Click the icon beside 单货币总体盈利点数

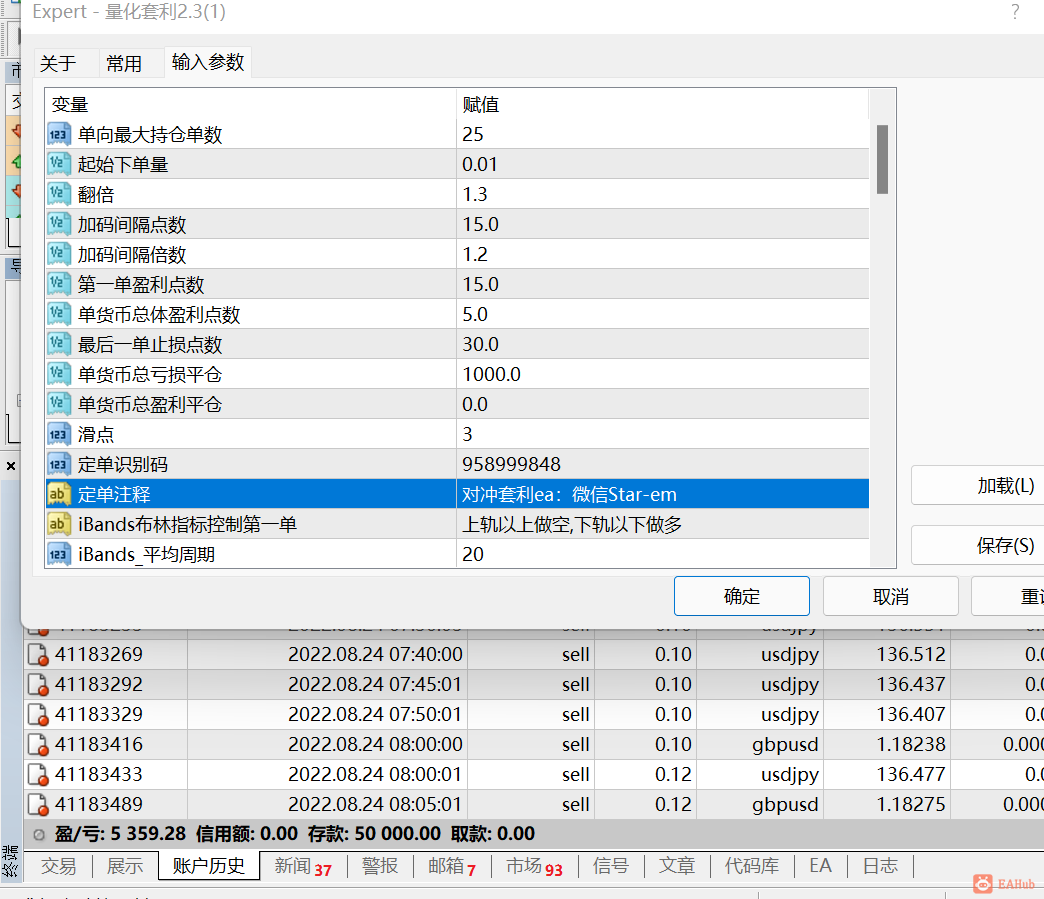coord(59,314)
